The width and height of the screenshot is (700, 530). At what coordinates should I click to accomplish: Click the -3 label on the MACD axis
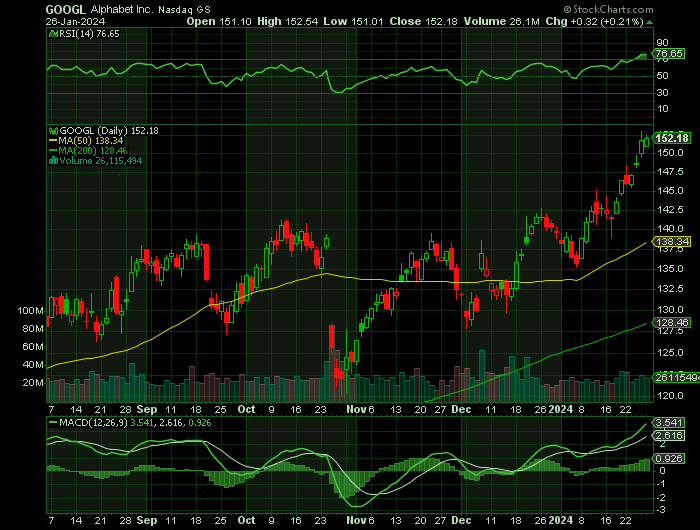(x=662, y=510)
